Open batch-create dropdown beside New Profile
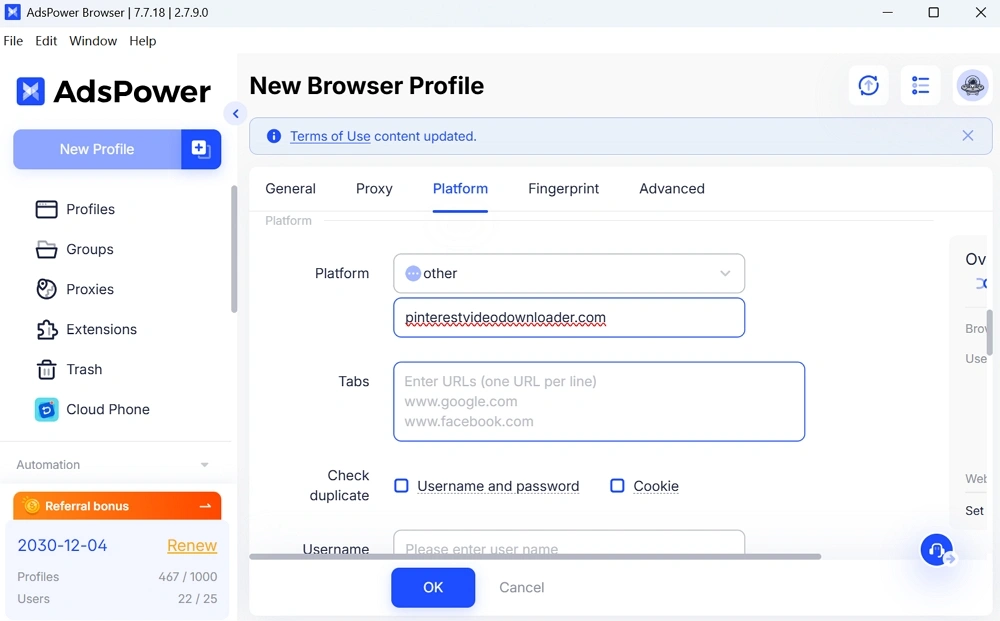Image resolution: width=1000 pixels, height=621 pixels. (x=200, y=149)
